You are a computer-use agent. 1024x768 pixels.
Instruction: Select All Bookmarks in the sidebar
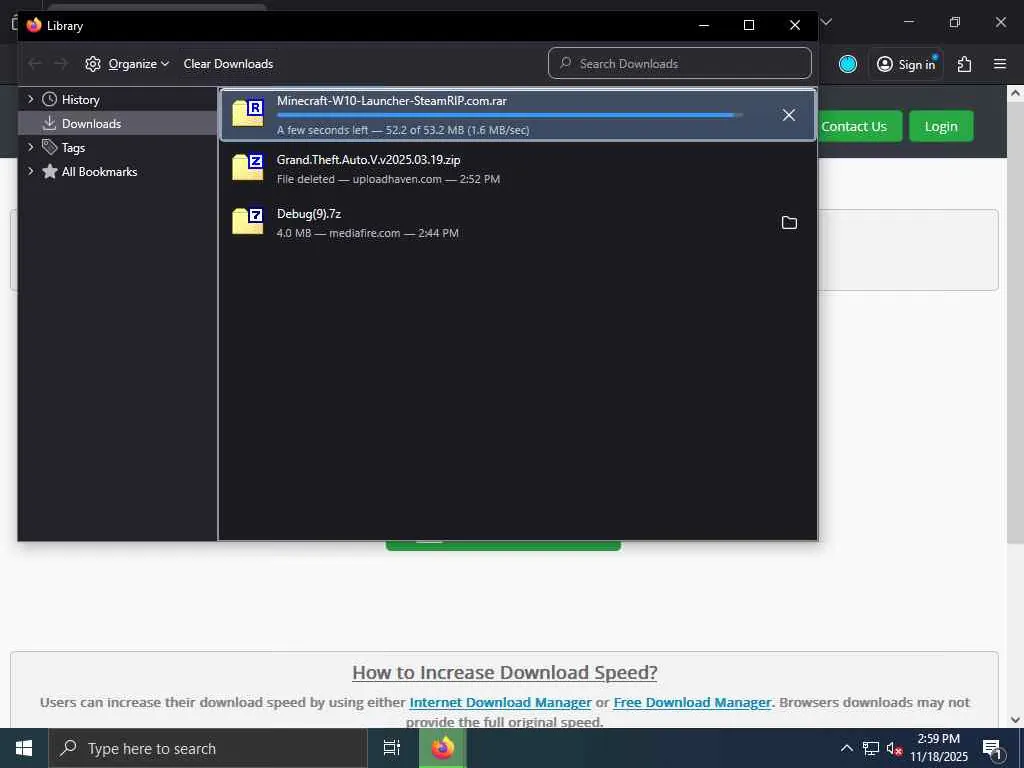[x=99, y=171]
